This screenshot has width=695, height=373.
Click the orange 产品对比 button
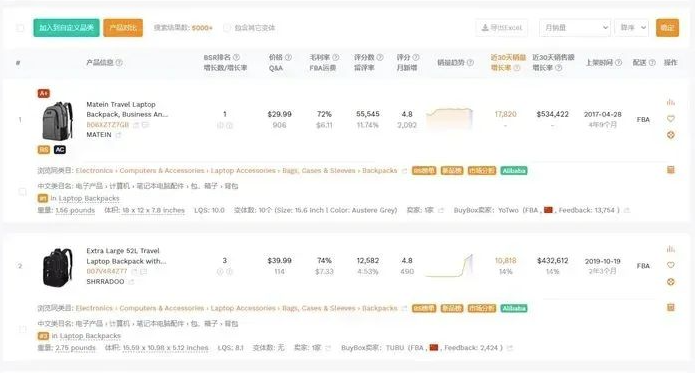[x=123, y=27]
